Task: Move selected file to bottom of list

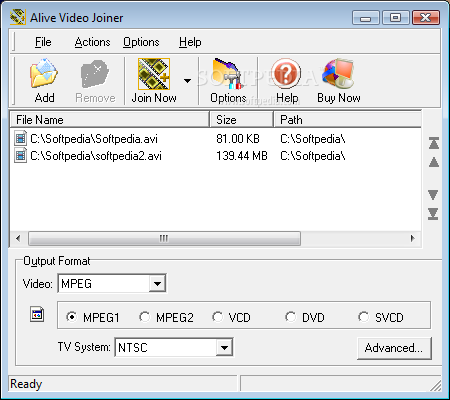Action: (x=433, y=214)
